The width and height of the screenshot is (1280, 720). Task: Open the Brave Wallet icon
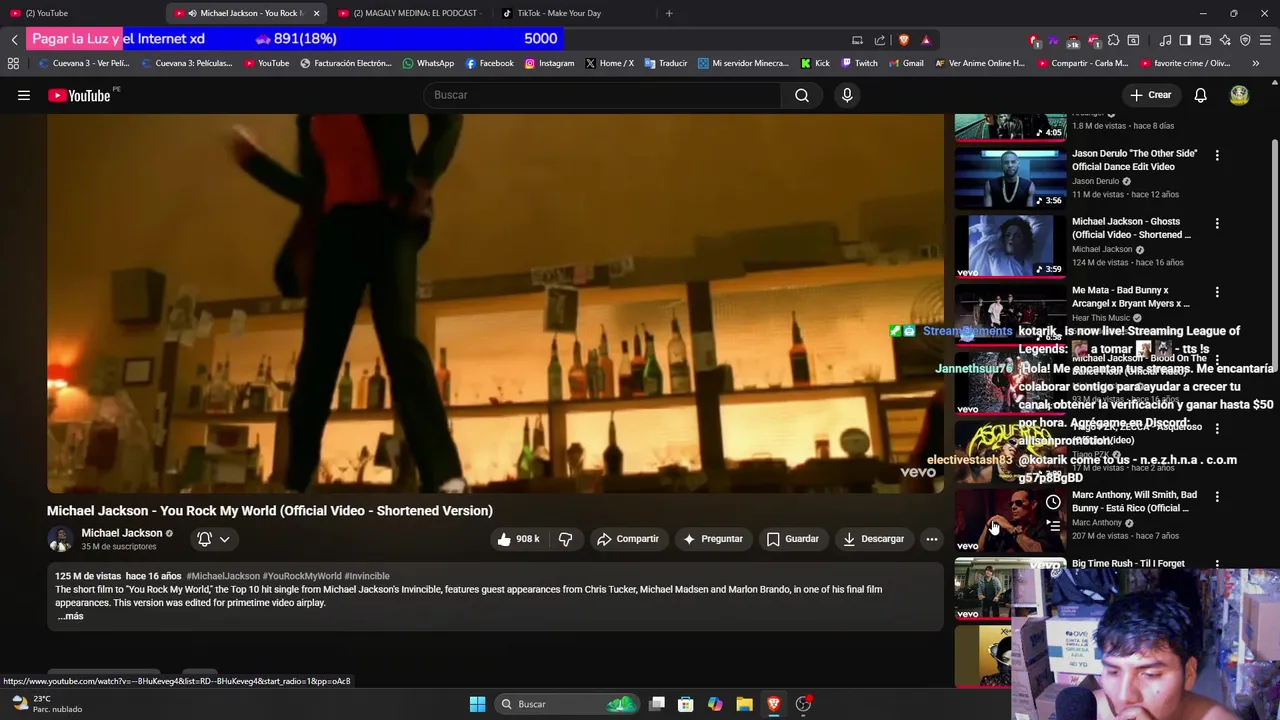pyautogui.click(x=1205, y=40)
